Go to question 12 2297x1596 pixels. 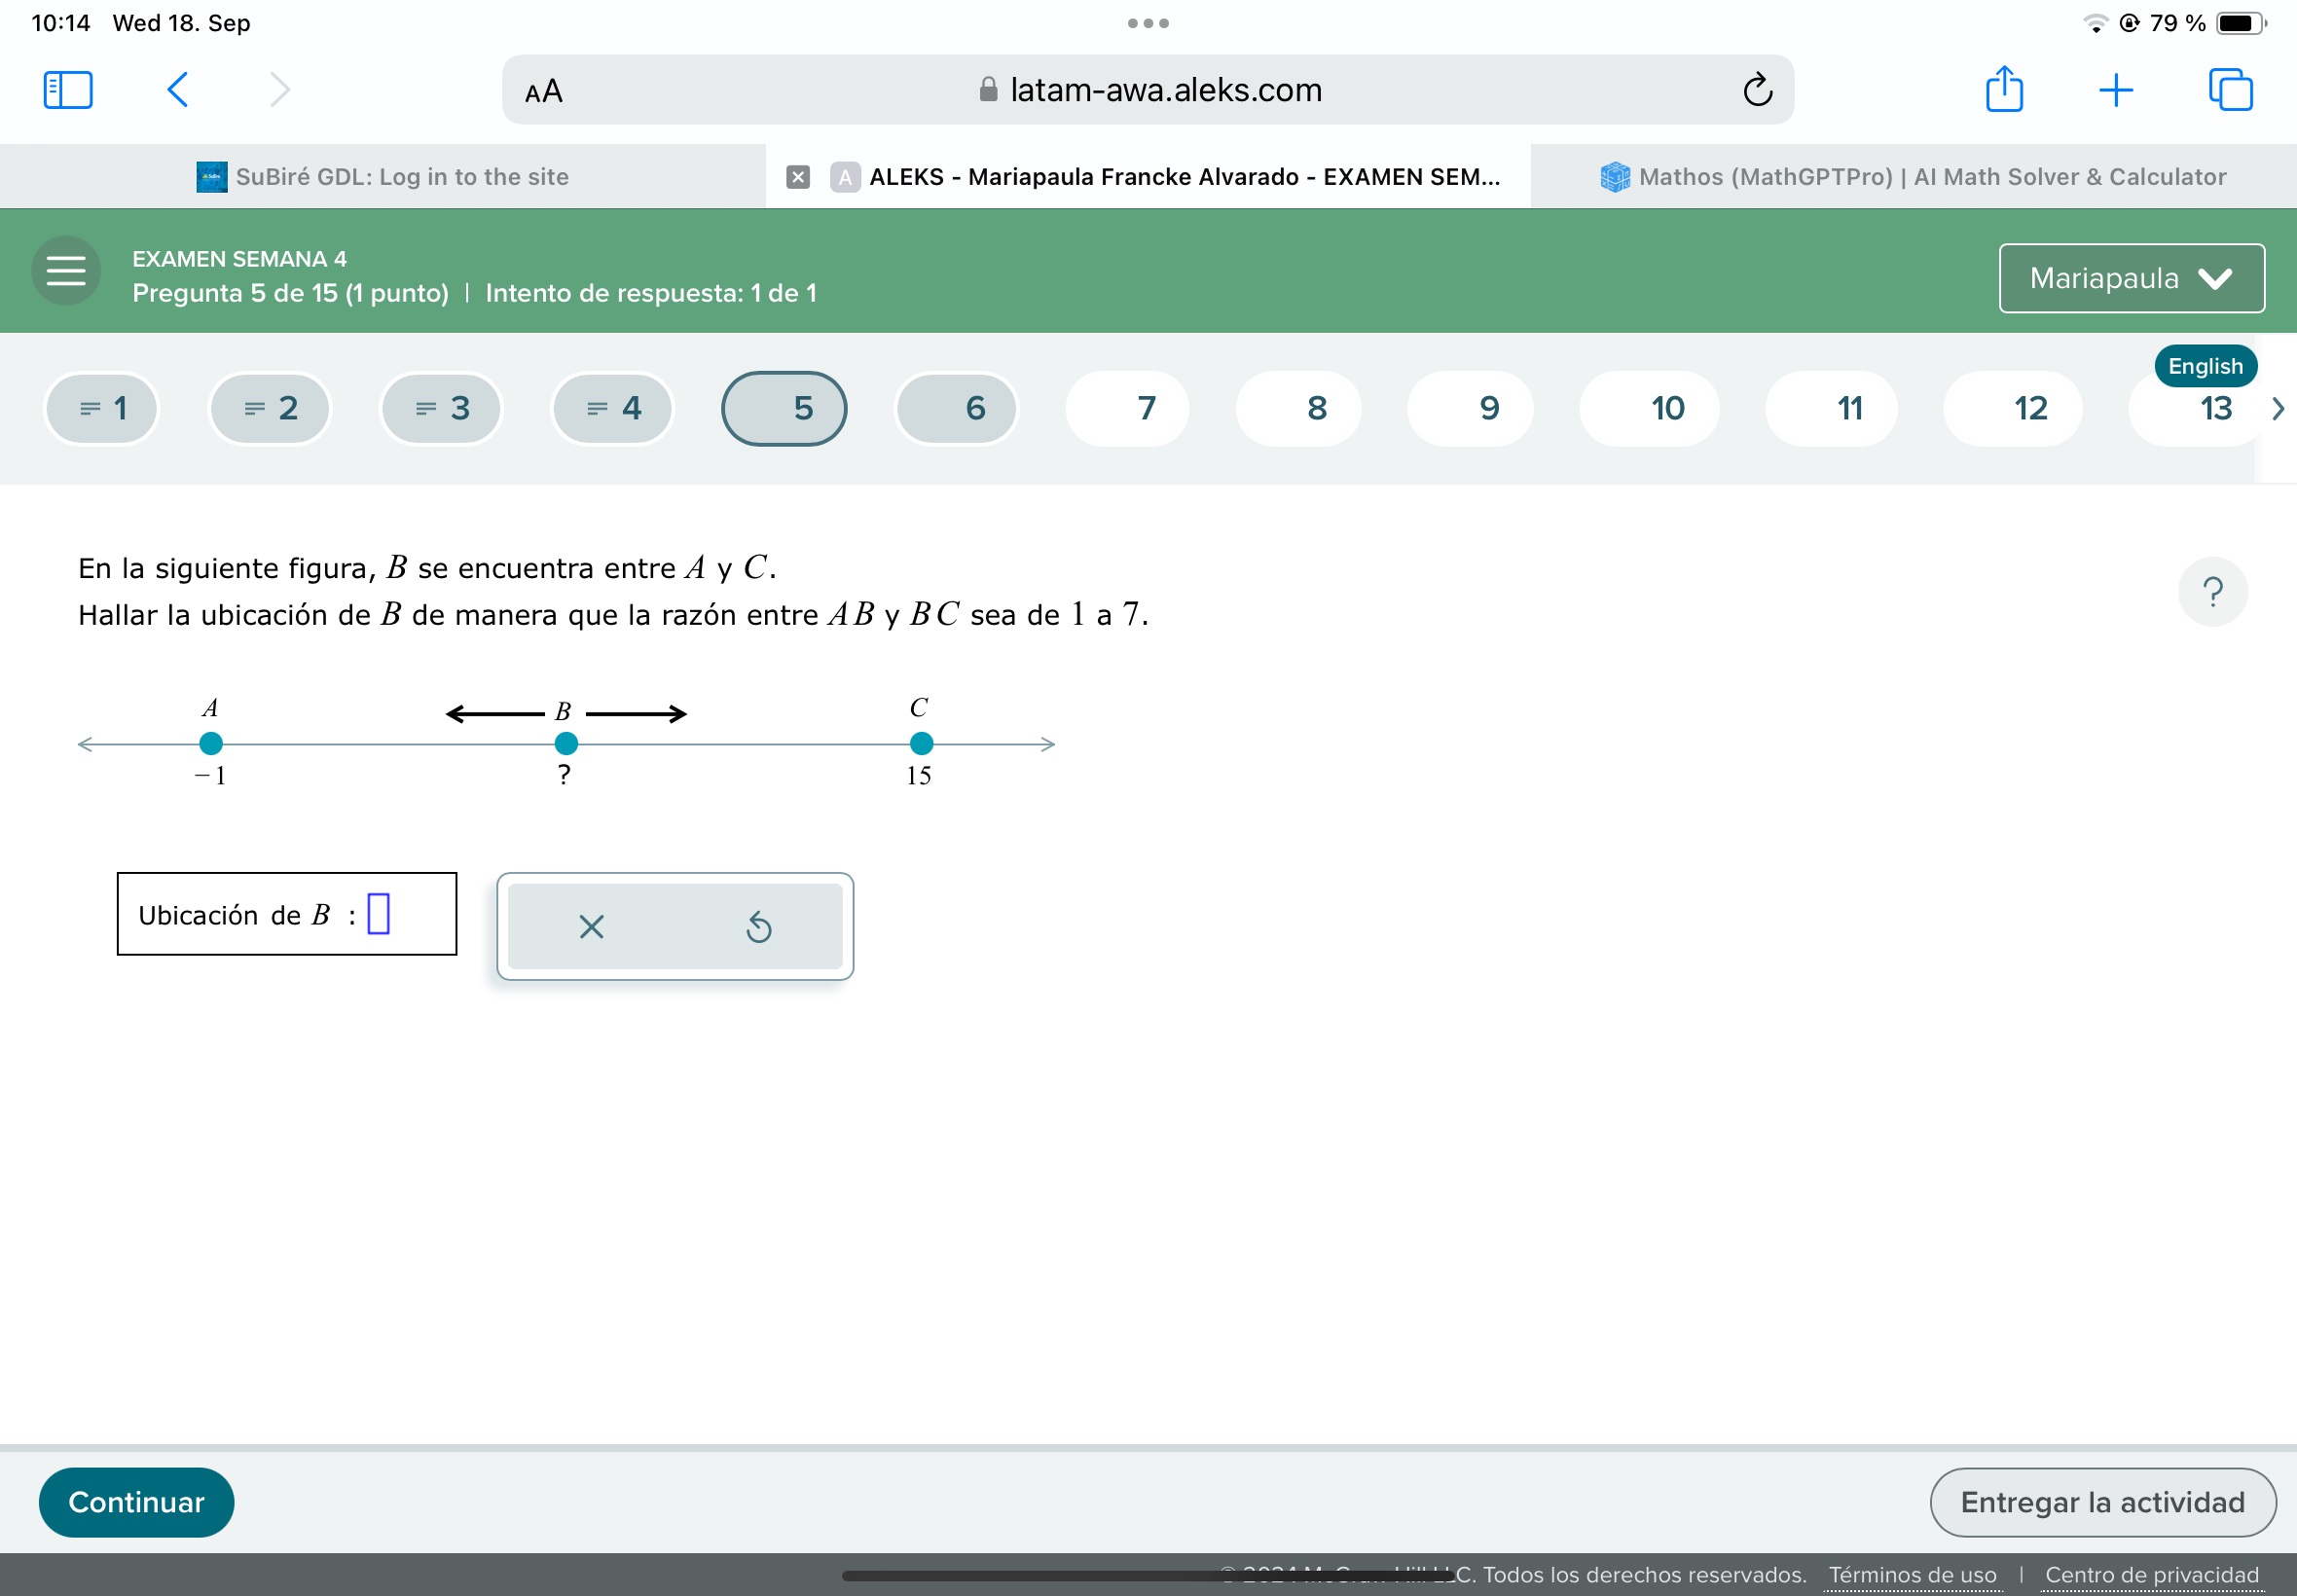pos(2013,408)
